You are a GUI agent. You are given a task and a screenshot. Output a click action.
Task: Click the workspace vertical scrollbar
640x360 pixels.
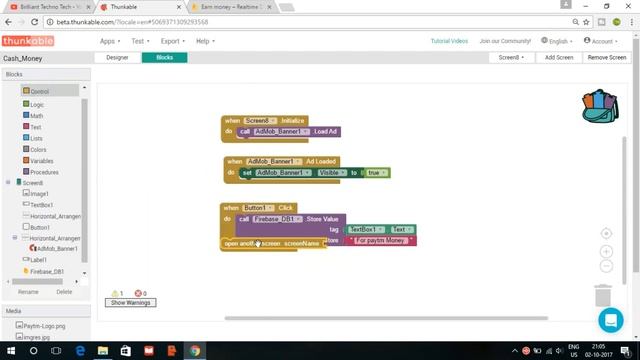click(x=624, y=210)
